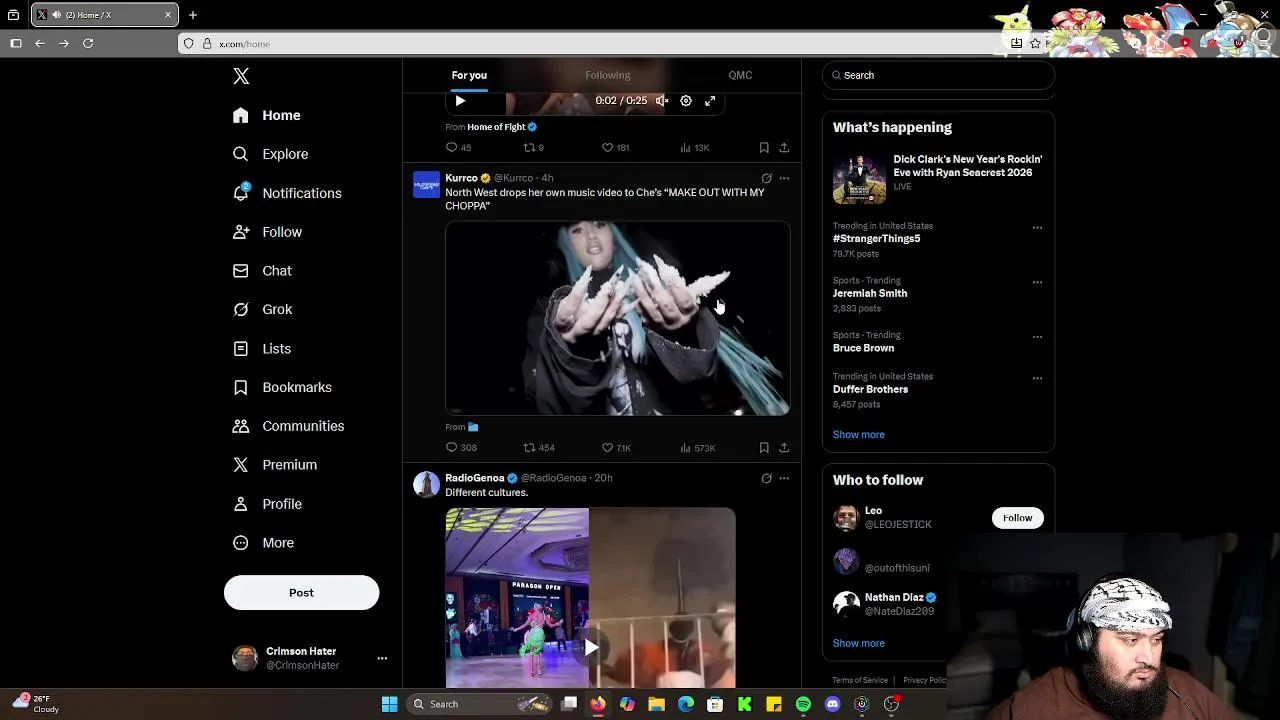
Task: Open more options on the RadioGenoa post
Action: (x=784, y=478)
